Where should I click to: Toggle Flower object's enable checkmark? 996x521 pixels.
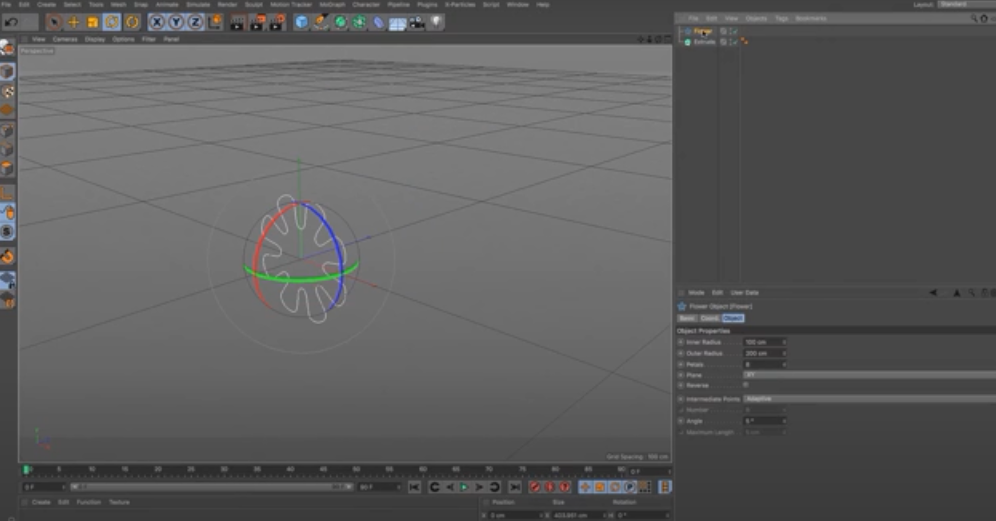coord(734,31)
